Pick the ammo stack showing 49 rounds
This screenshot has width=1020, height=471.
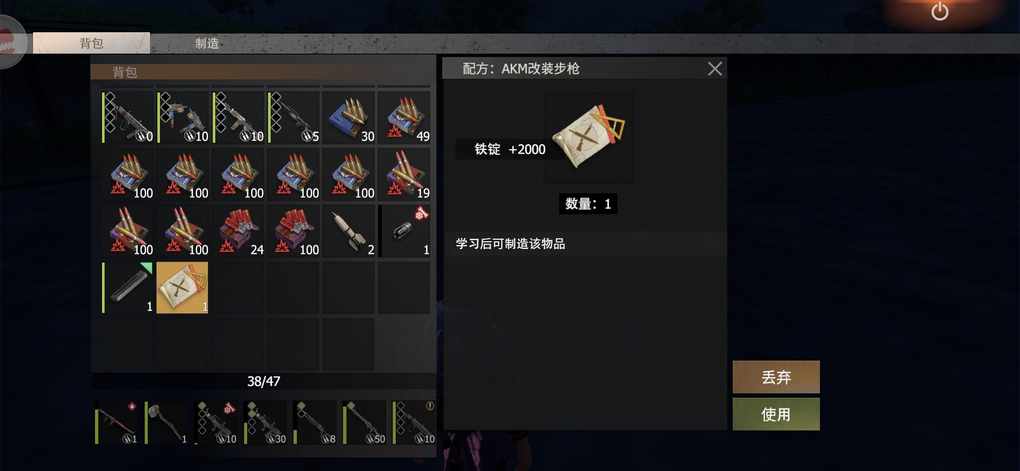[404, 117]
